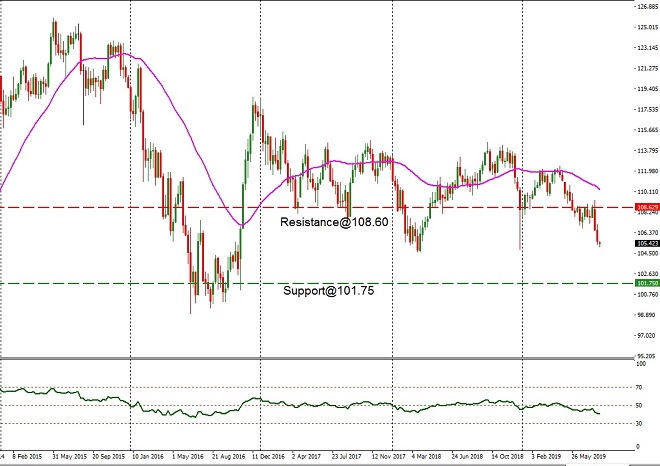Click the RSI scale value 50
Viewport: 660px width, 466px height.
[639, 406]
